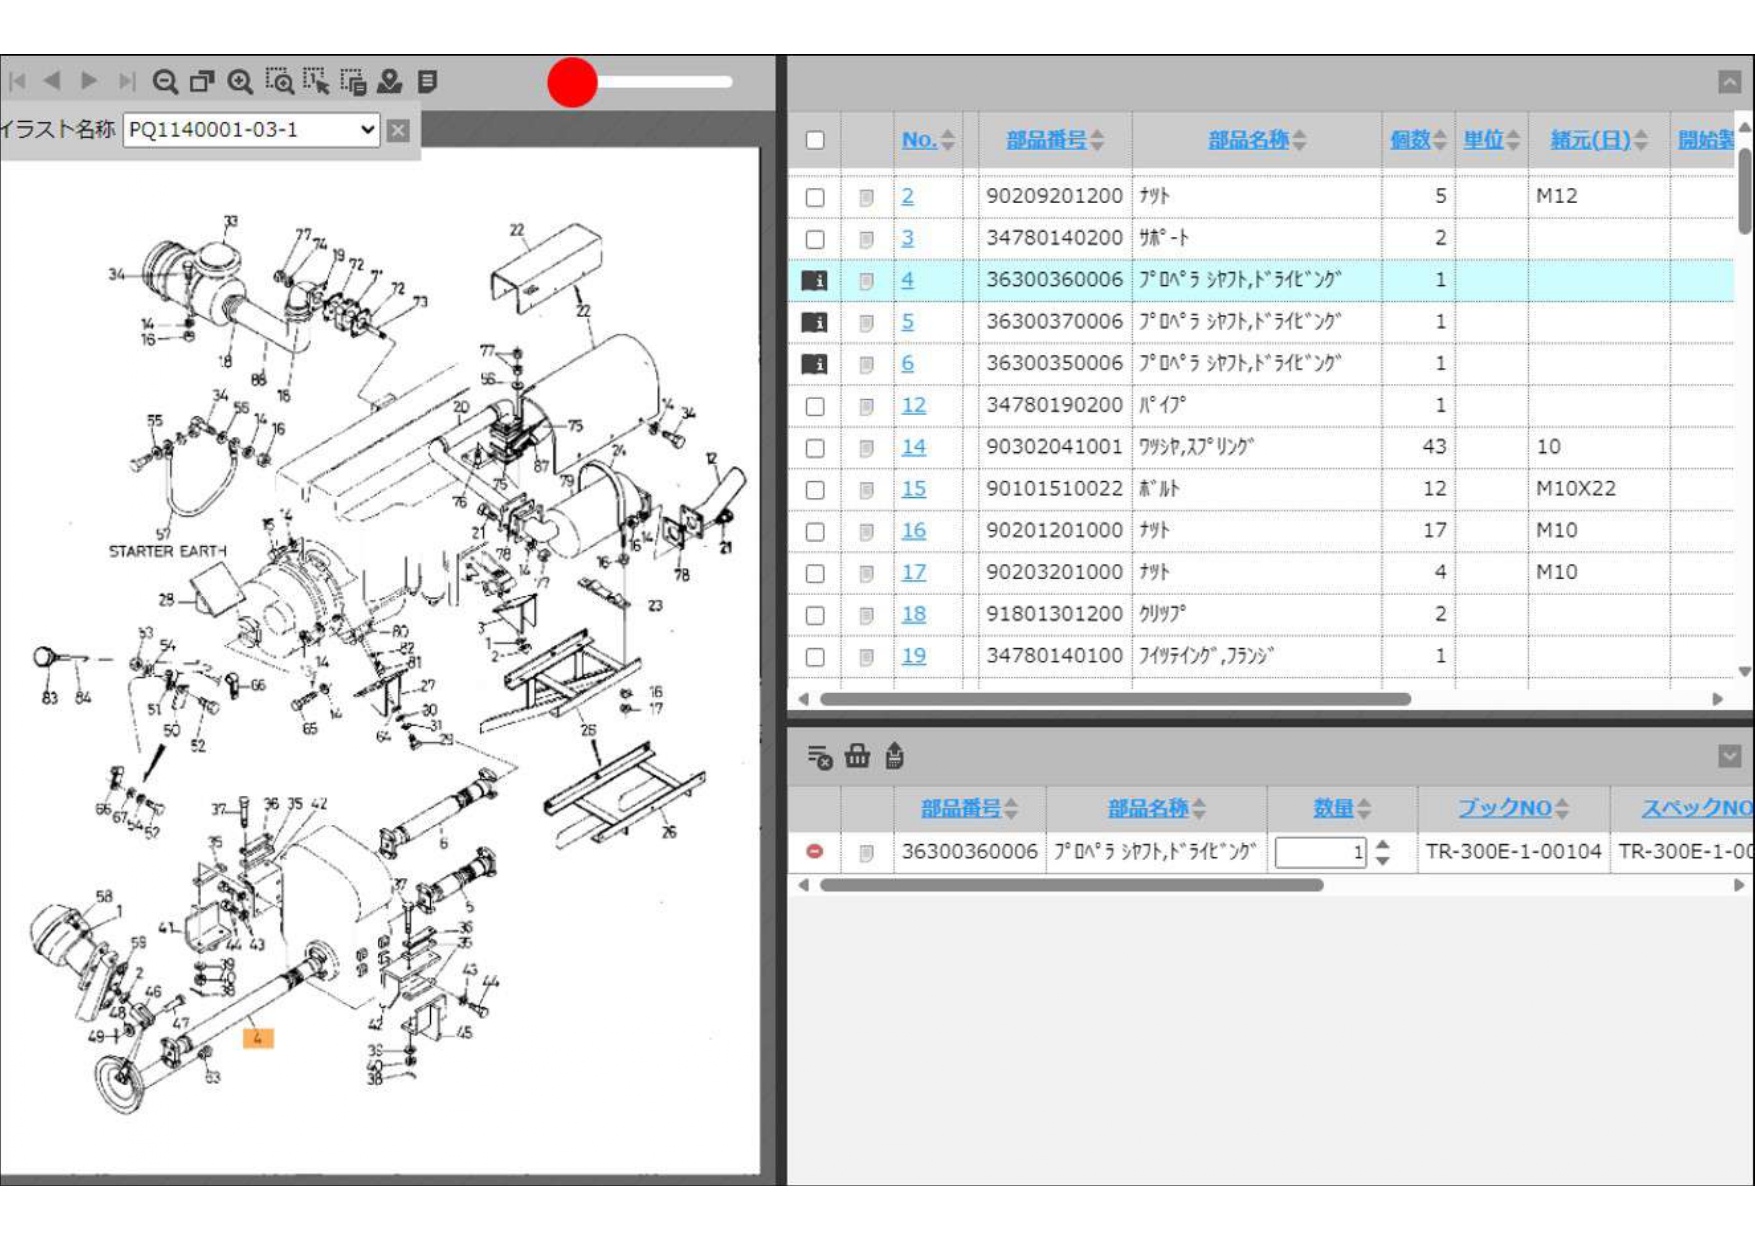
Task: Click the zoom out magnifier icon
Action: (165, 82)
